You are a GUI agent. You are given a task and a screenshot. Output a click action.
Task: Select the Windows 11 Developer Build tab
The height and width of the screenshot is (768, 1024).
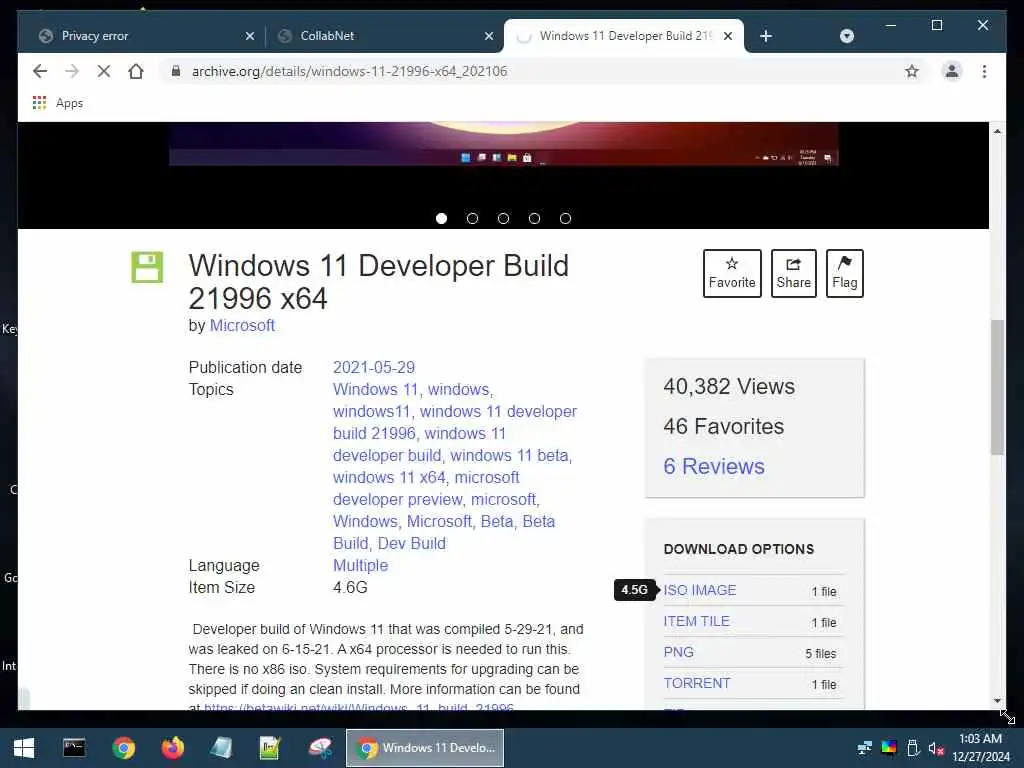point(624,36)
